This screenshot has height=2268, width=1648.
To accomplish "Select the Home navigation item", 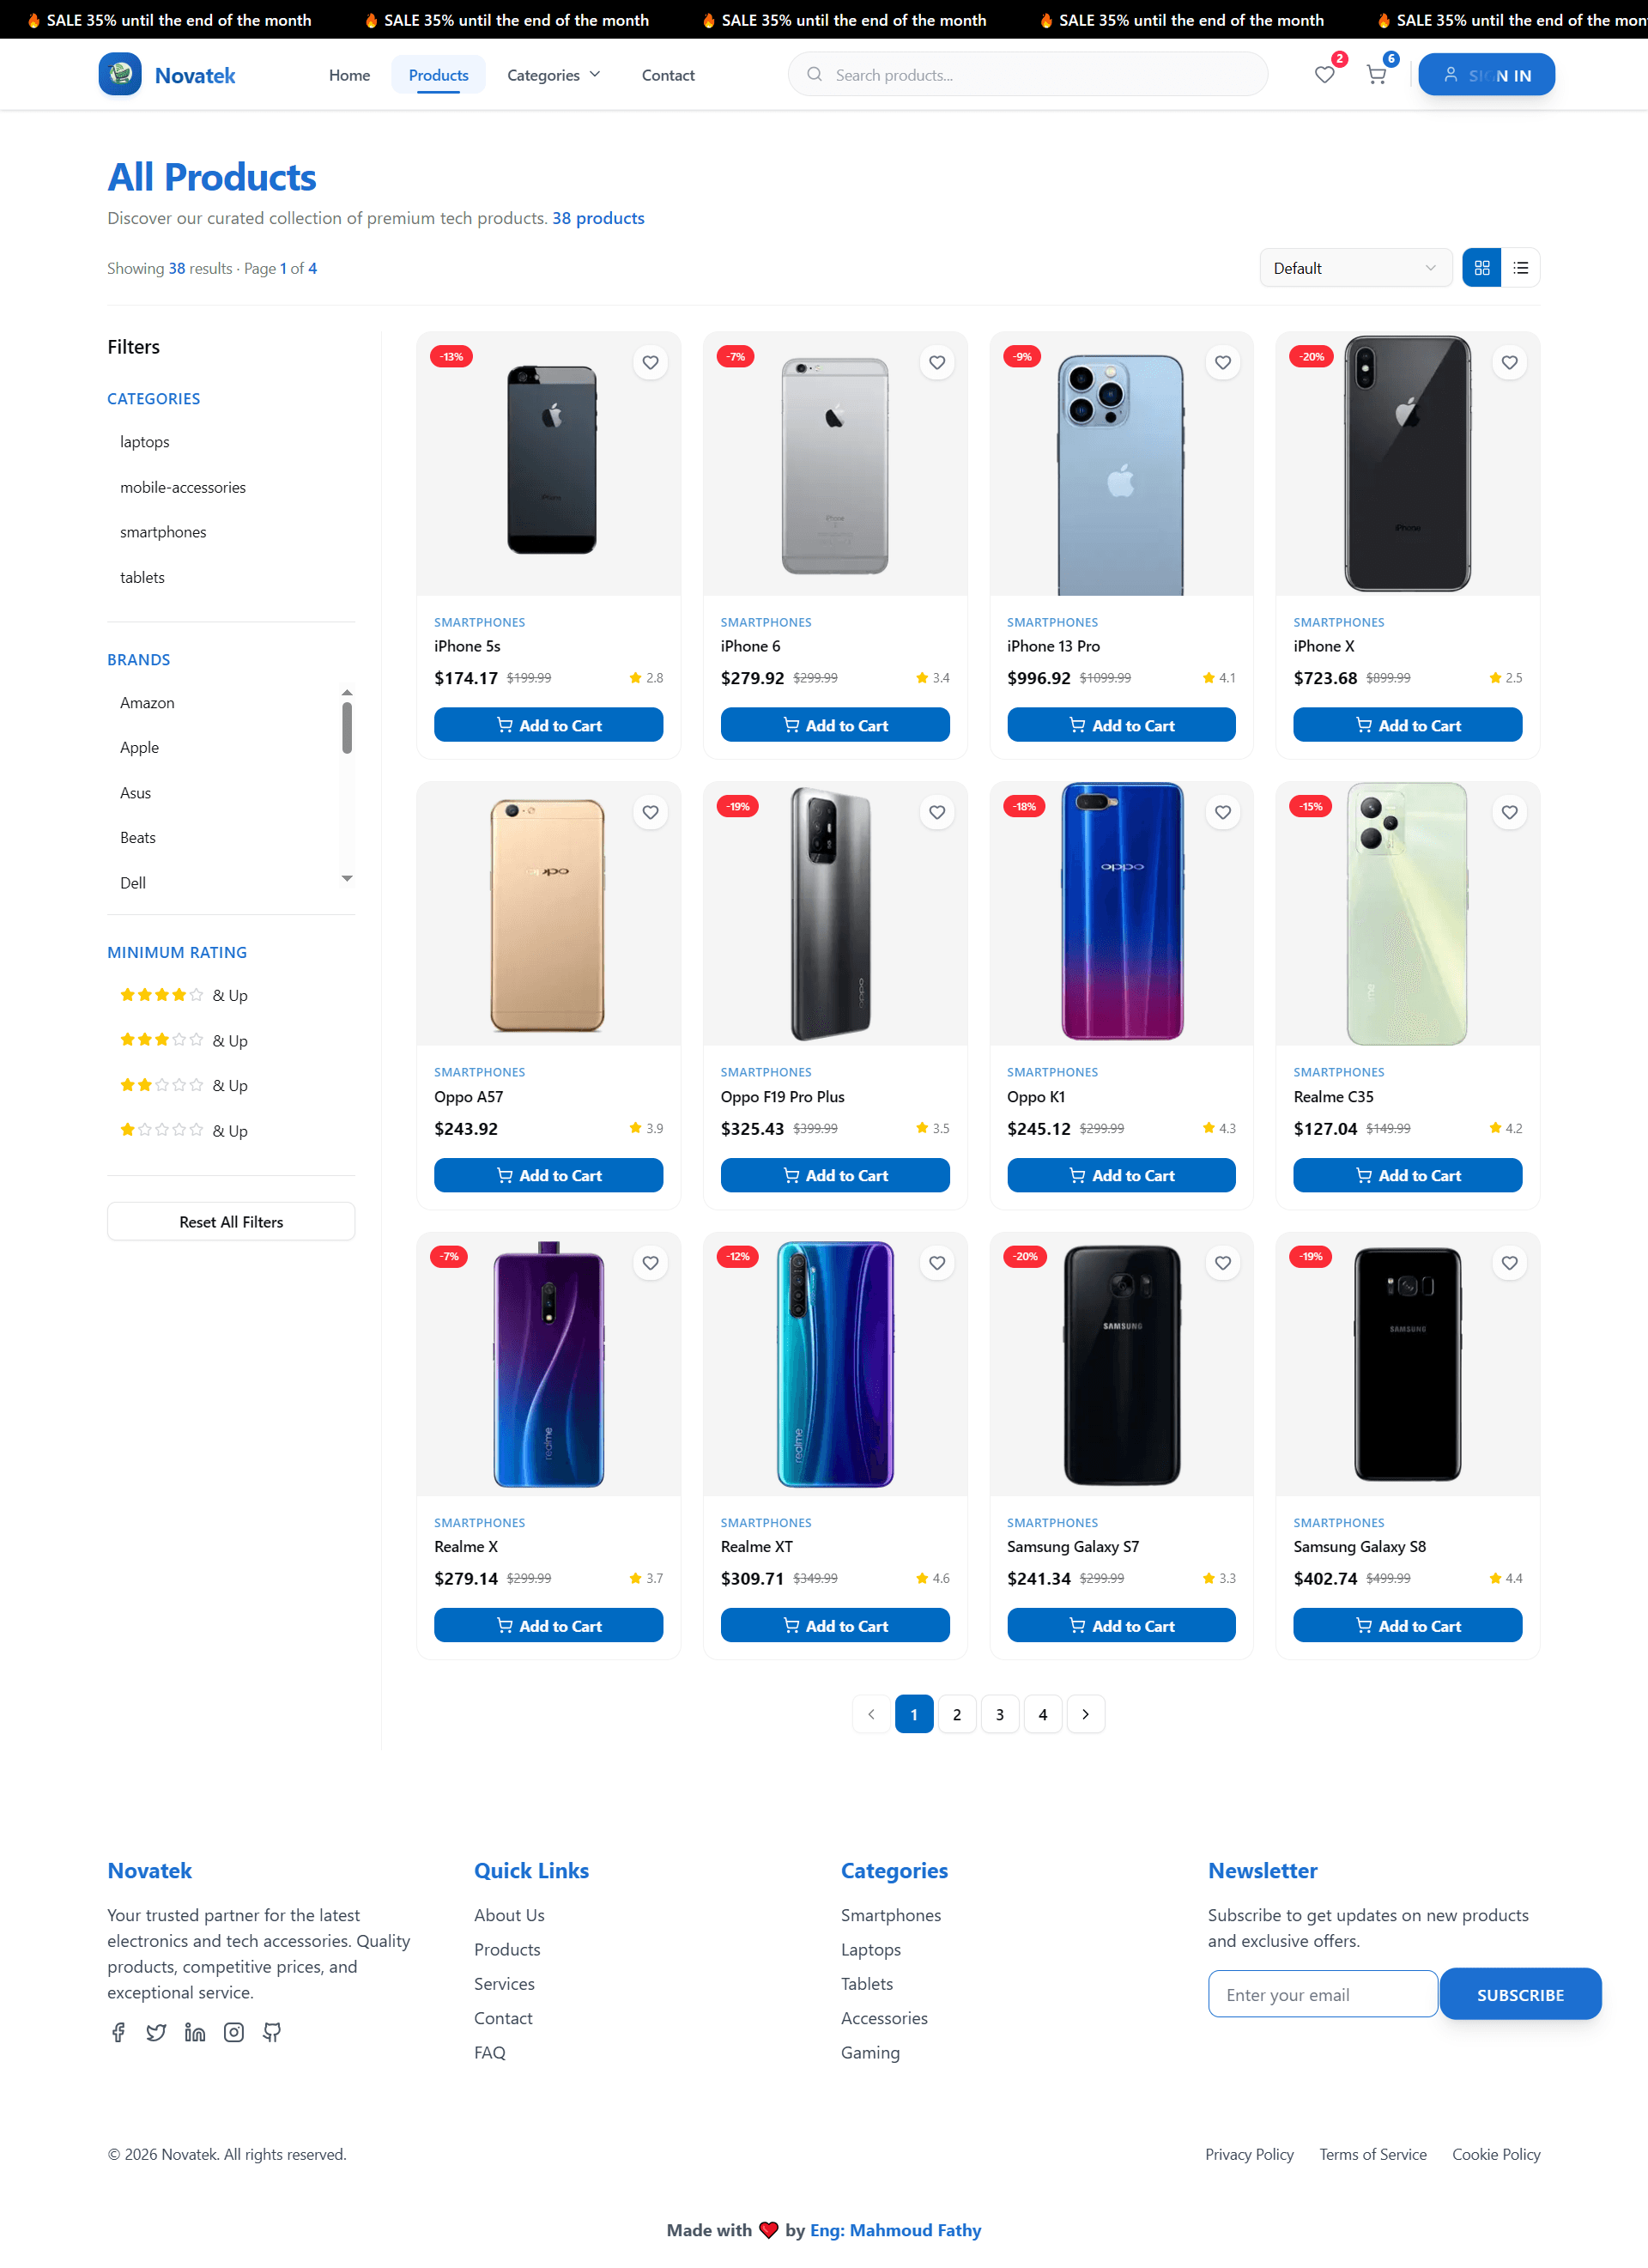I will 349,74.
